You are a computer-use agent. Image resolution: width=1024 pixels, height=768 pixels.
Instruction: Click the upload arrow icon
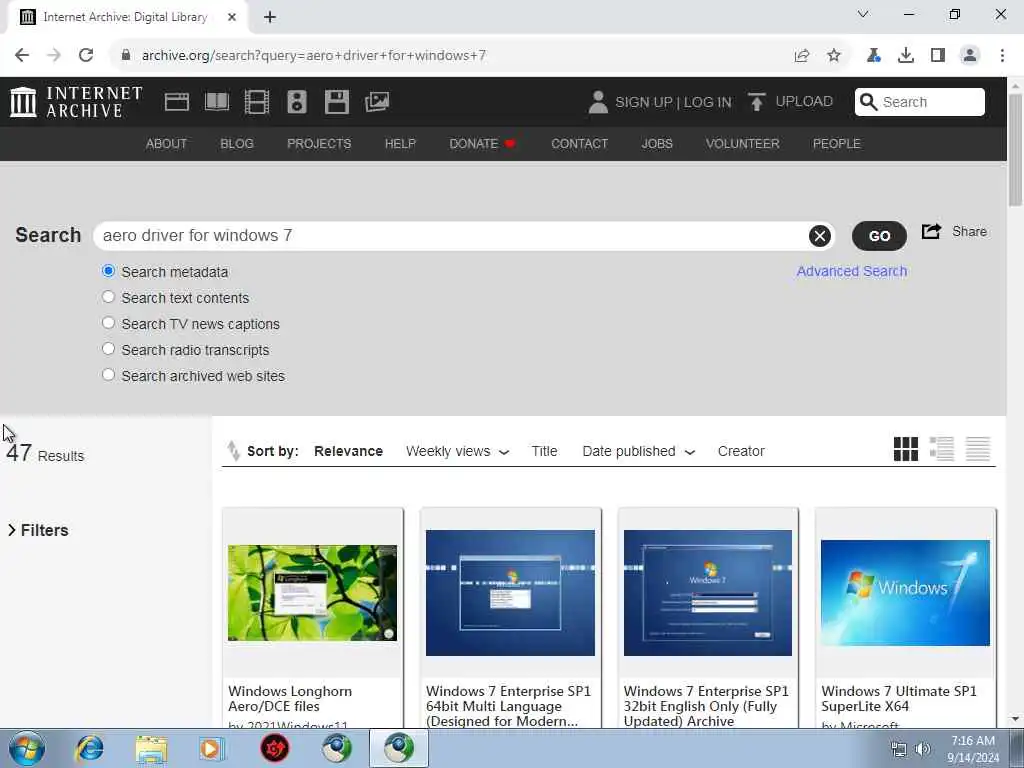[756, 102]
